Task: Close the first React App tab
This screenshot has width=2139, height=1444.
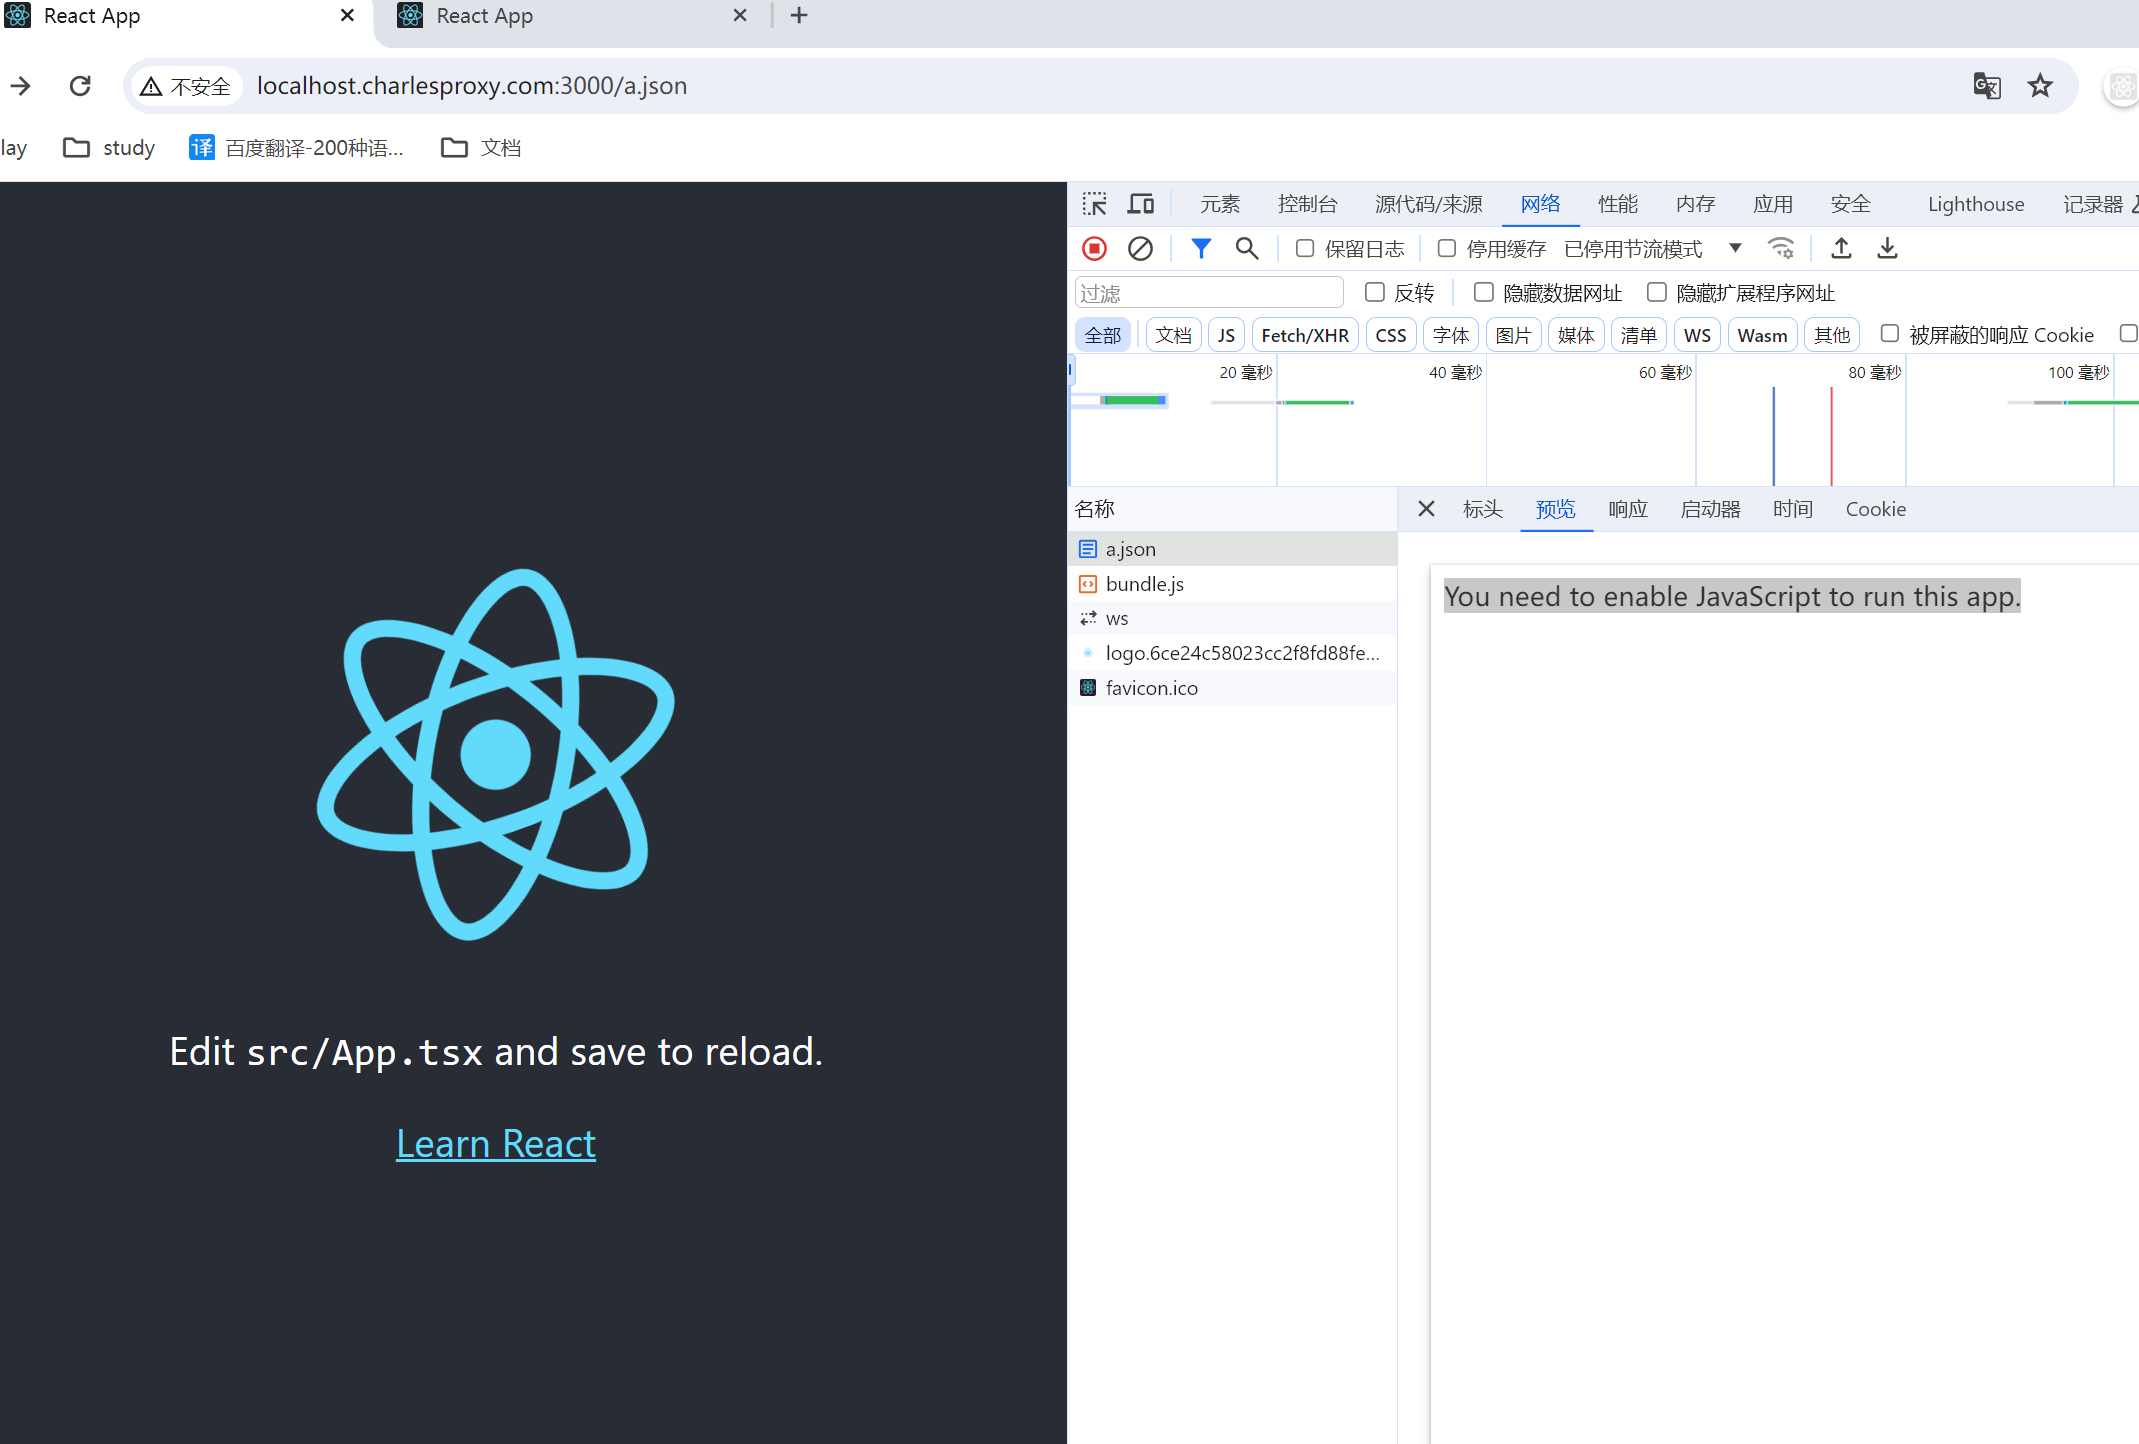Action: pos(347,15)
